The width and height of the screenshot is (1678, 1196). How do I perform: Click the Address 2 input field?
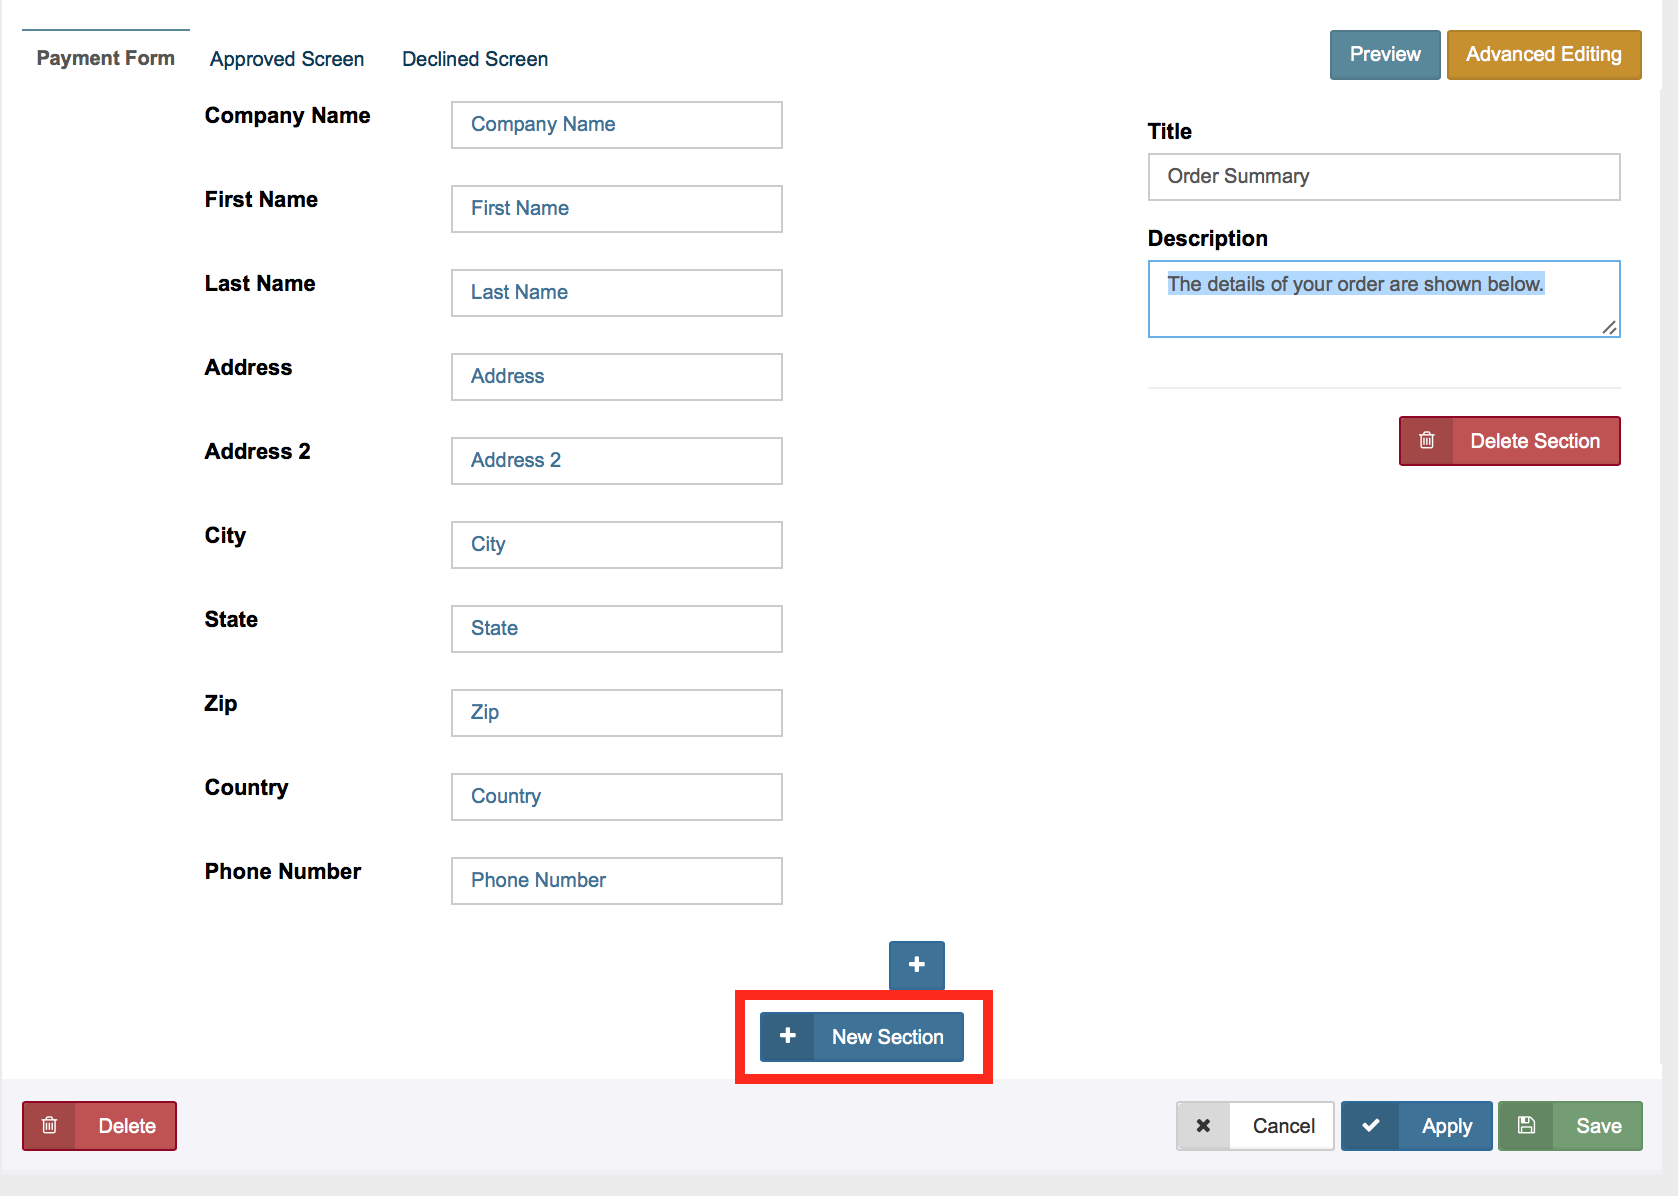pos(616,461)
